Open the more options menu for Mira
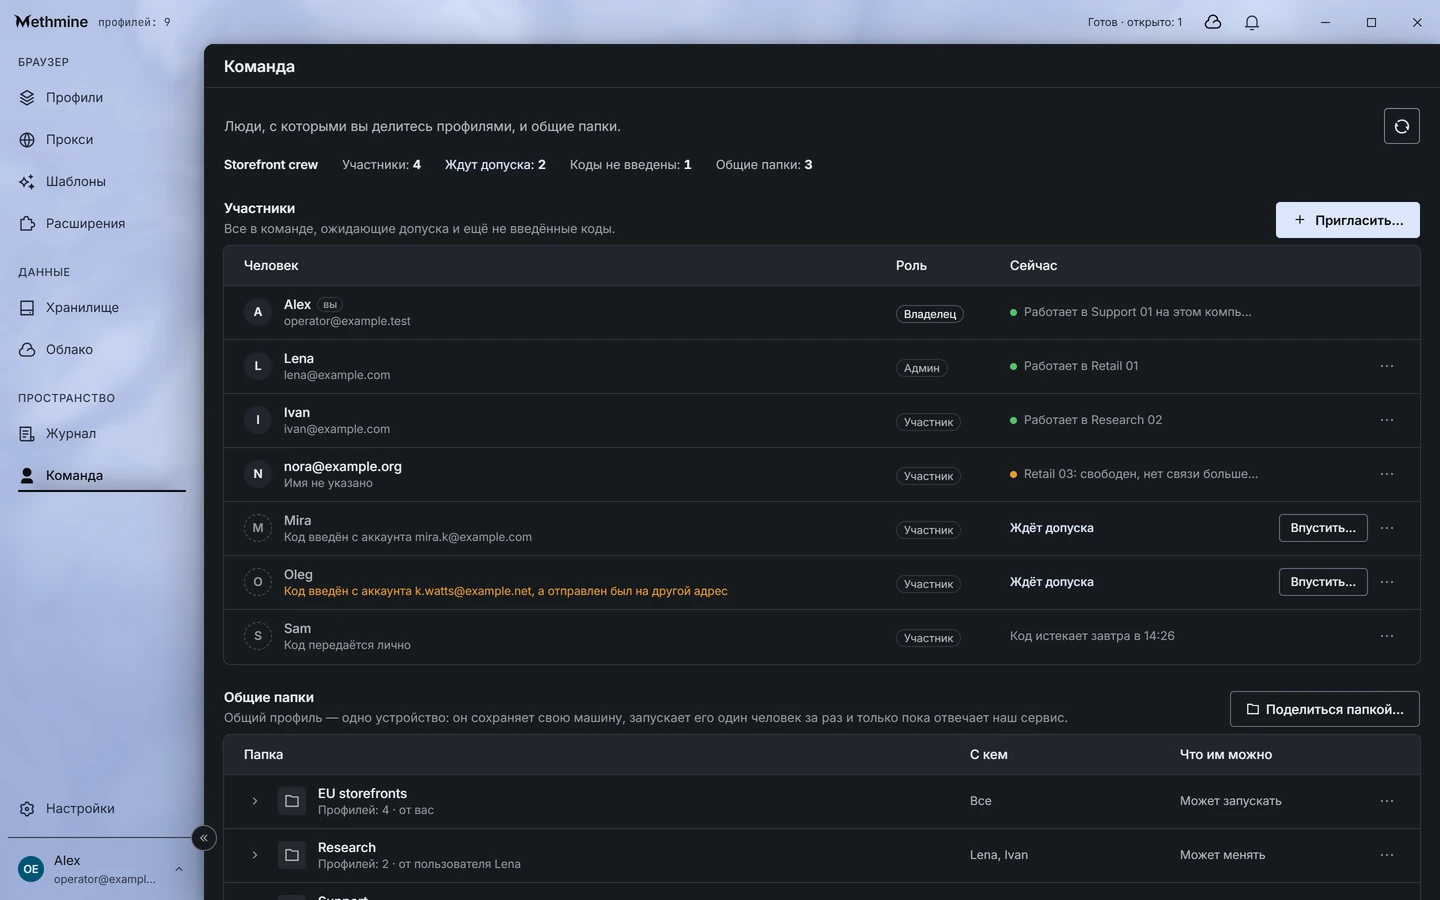This screenshot has height=900, width=1440. (x=1387, y=528)
